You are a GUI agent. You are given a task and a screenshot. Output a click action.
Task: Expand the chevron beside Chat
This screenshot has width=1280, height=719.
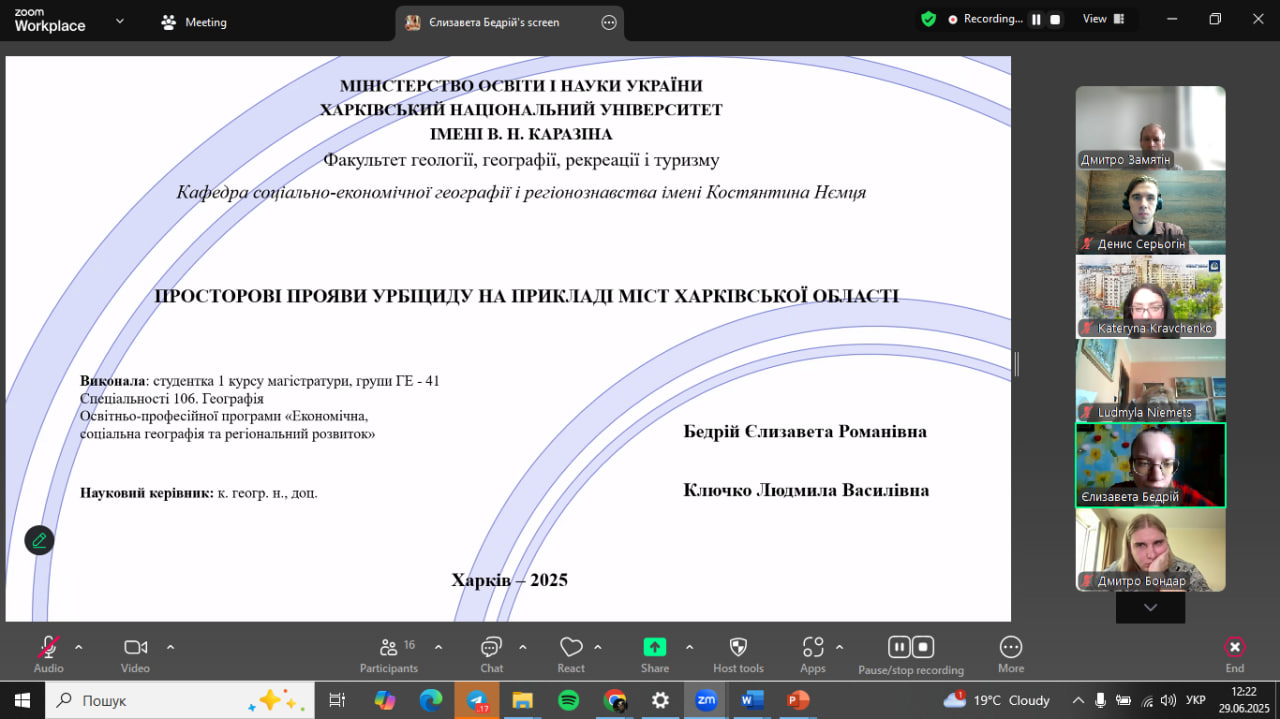click(x=522, y=647)
